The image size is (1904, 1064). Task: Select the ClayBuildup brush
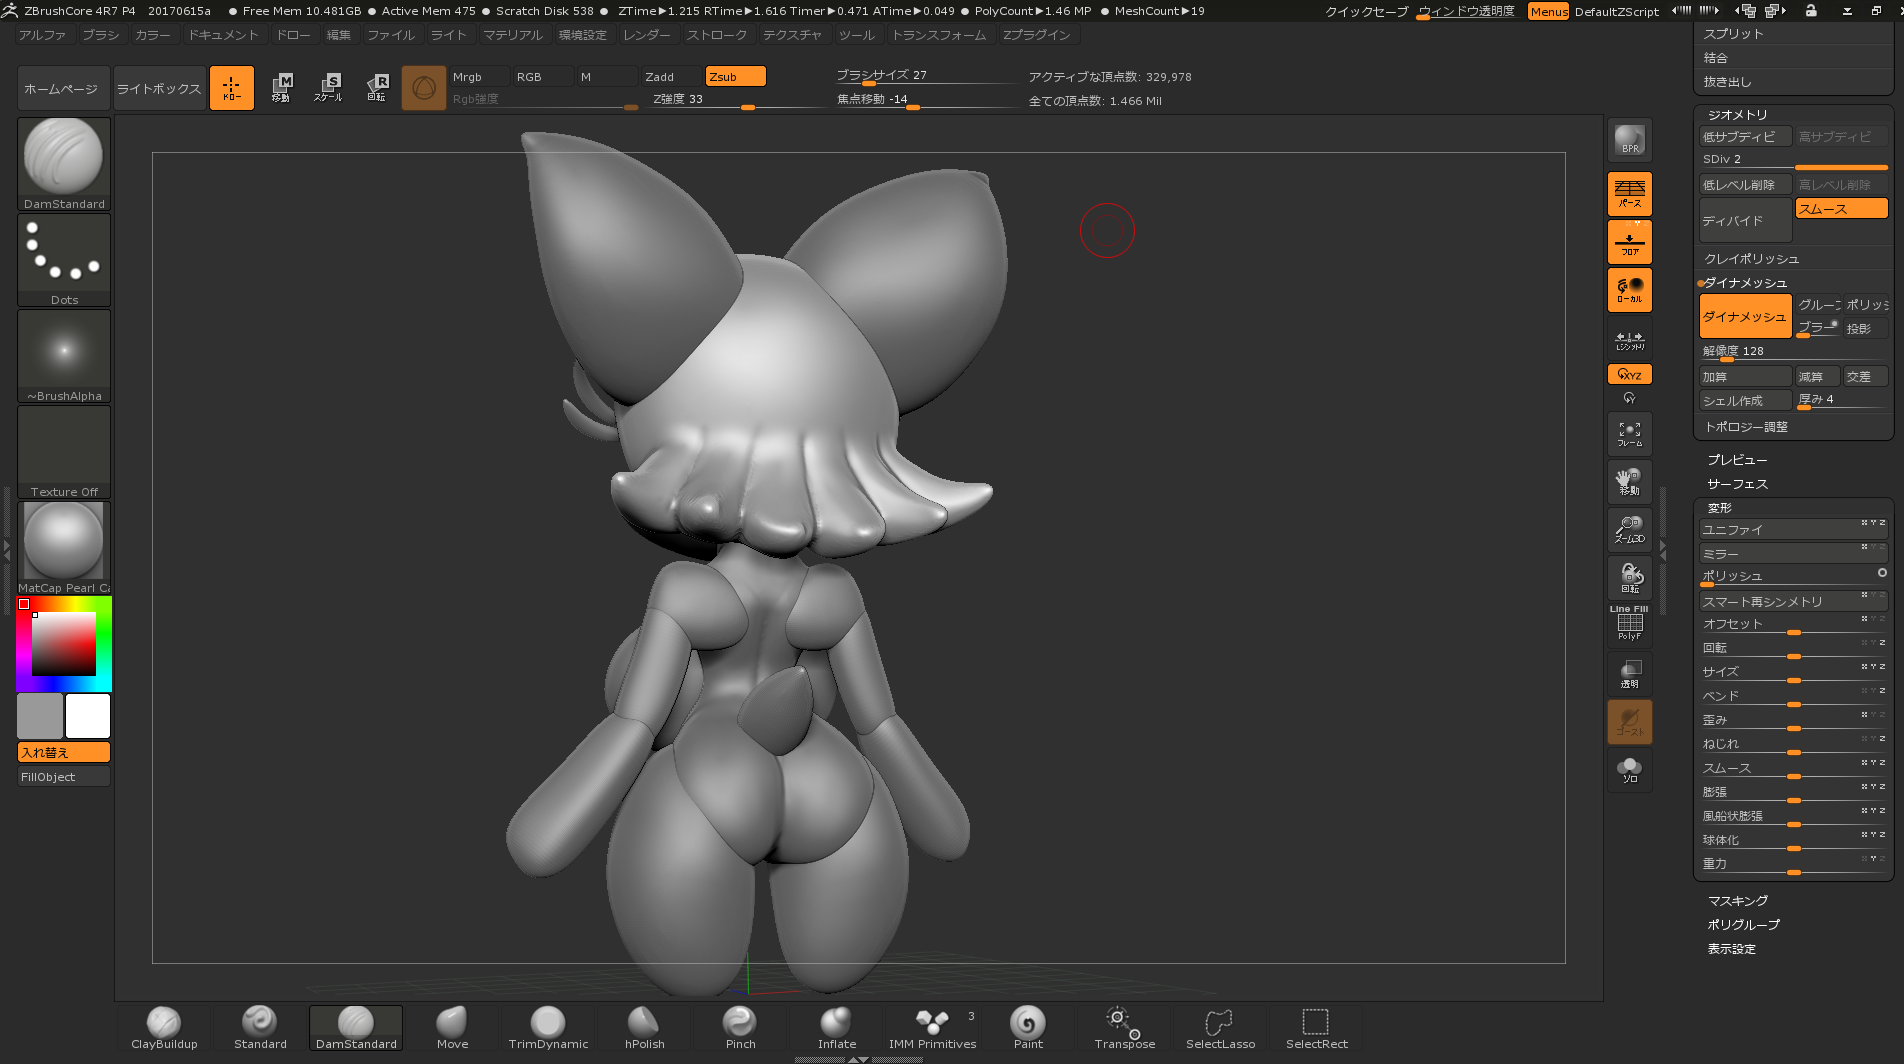coord(164,1027)
